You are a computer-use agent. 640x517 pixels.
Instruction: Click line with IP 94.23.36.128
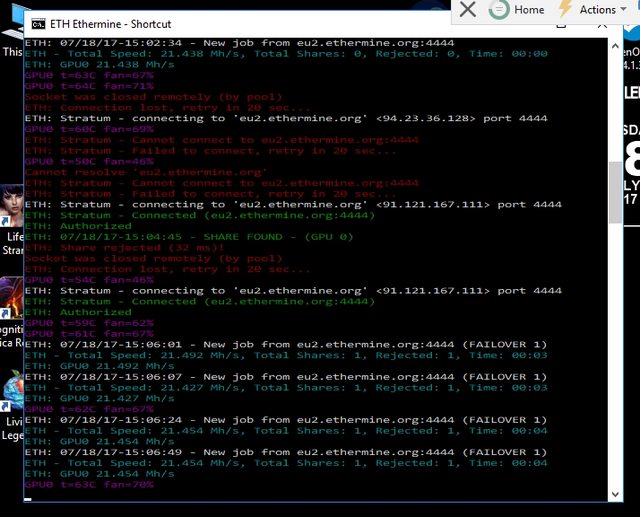tap(286, 118)
